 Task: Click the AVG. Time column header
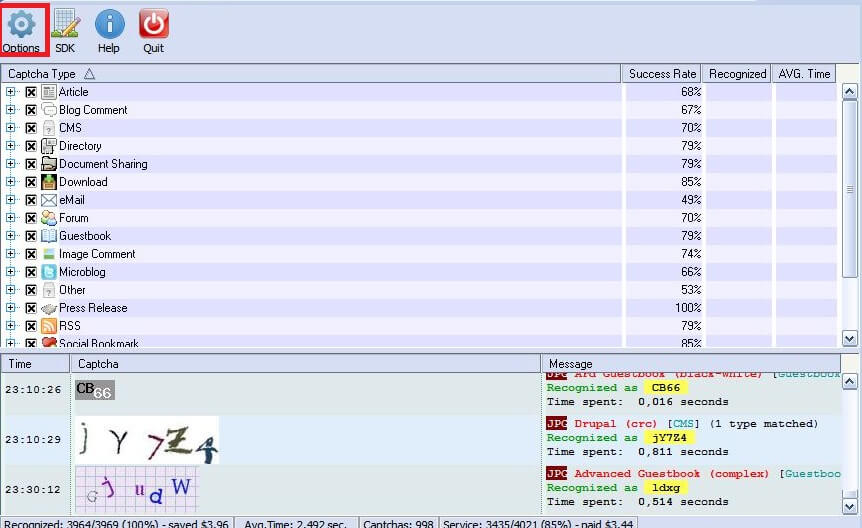804,74
